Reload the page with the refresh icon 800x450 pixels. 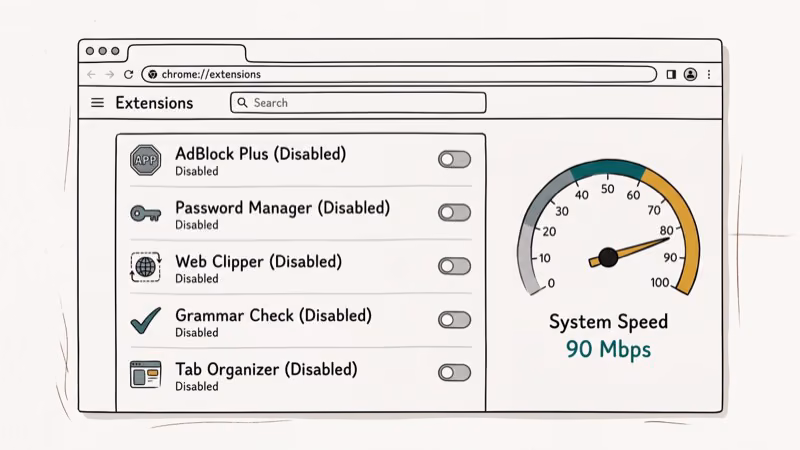[129, 74]
